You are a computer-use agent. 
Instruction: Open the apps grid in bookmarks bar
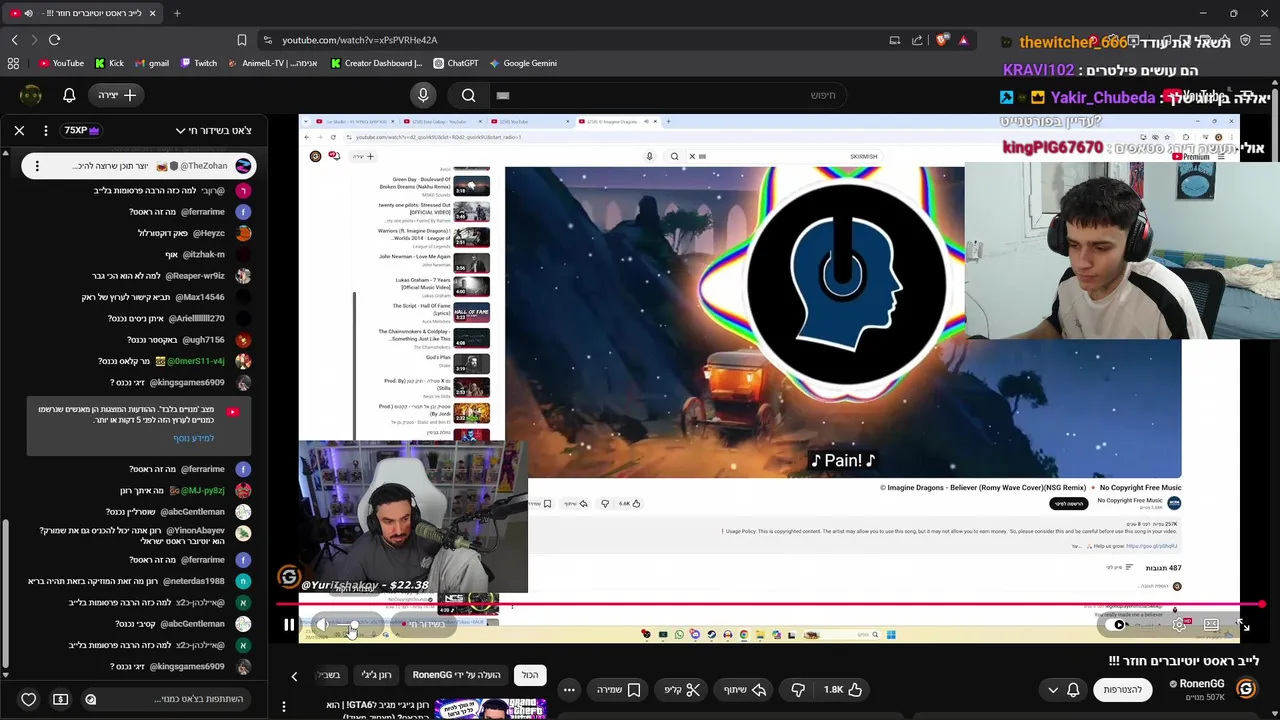pyautogui.click(x=13, y=63)
